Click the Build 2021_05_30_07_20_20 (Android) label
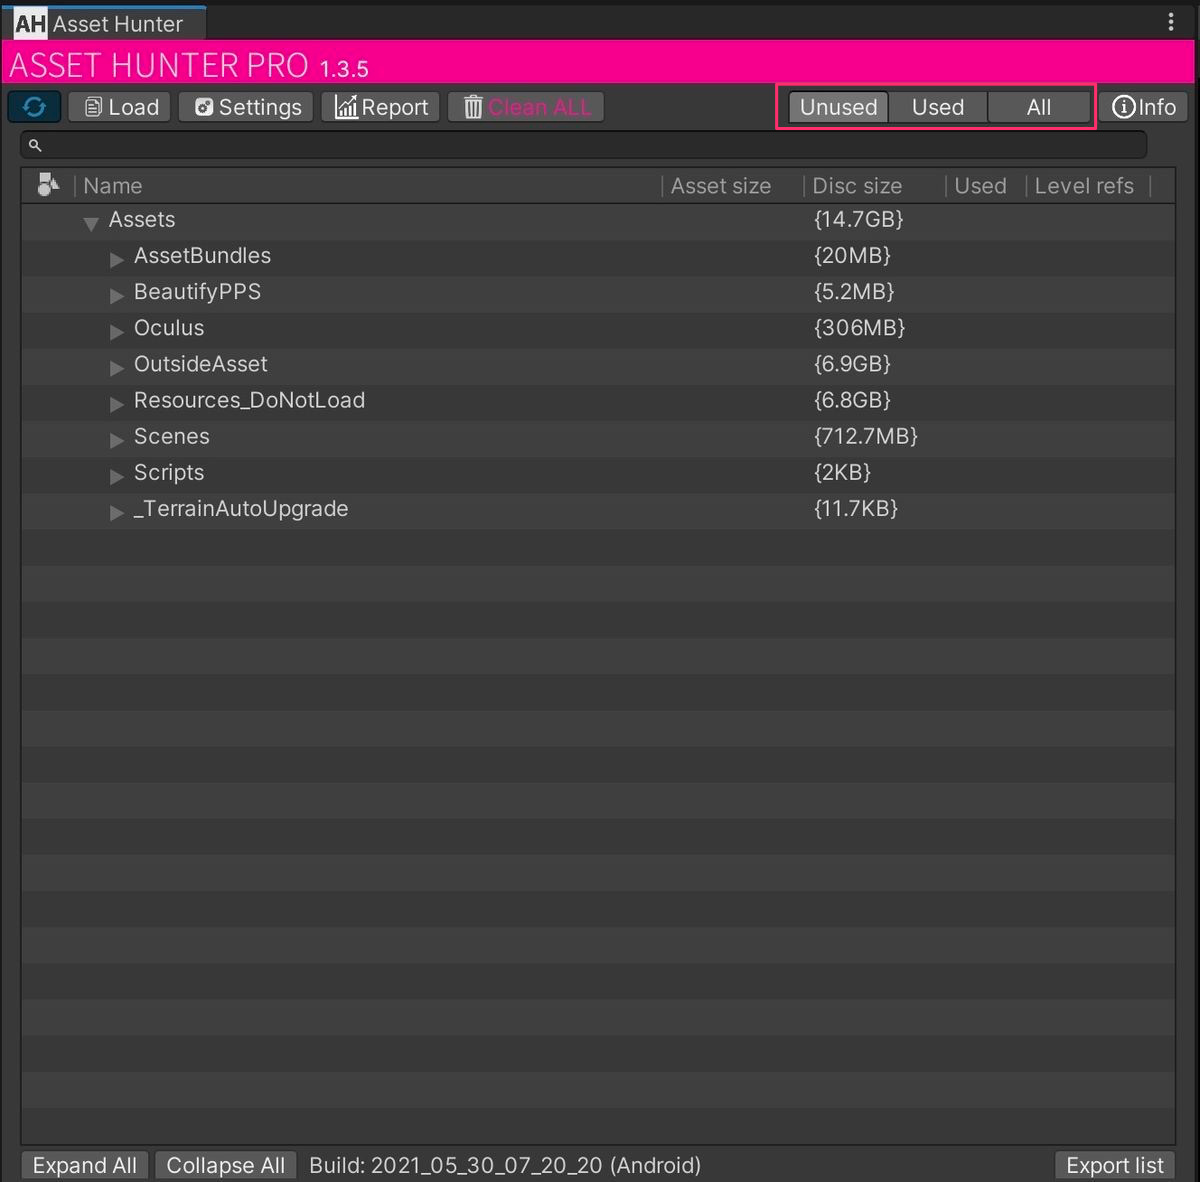The height and width of the screenshot is (1182, 1200). click(x=505, y=1166)
